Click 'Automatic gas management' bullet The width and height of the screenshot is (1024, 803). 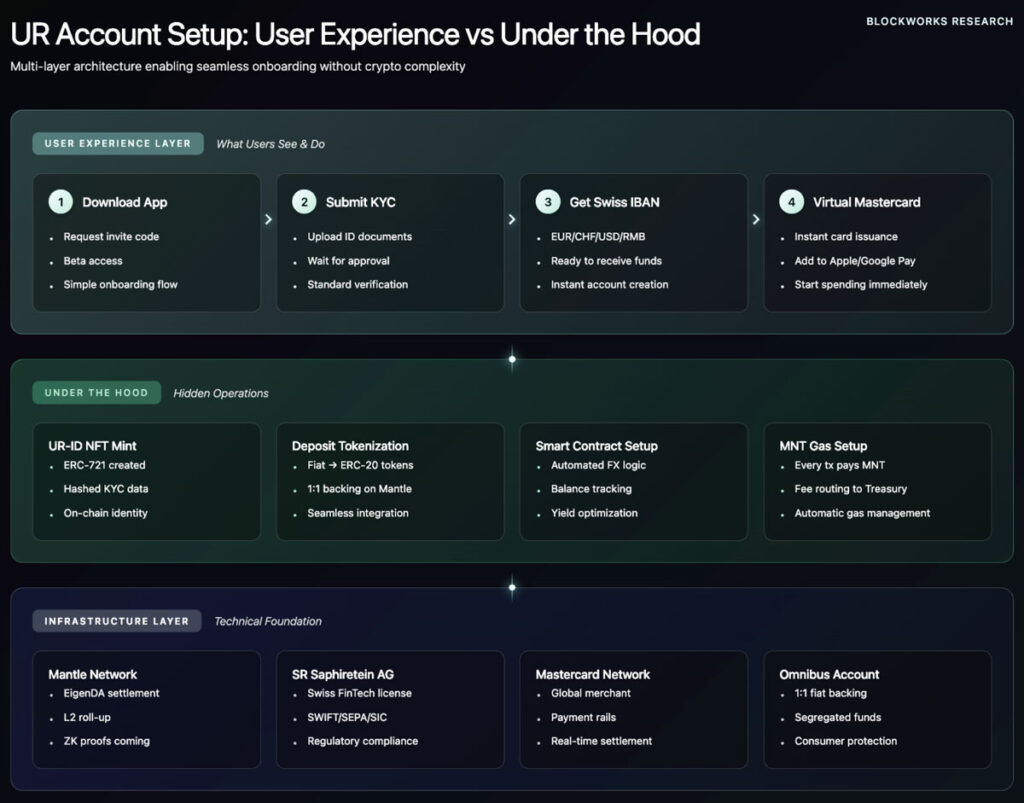[863, 513]
